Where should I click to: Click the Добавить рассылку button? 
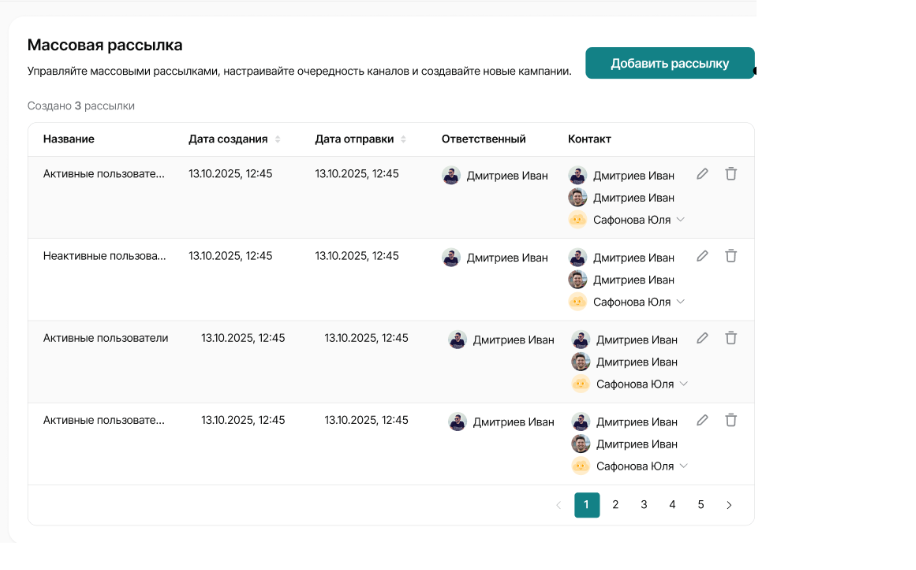670,63
